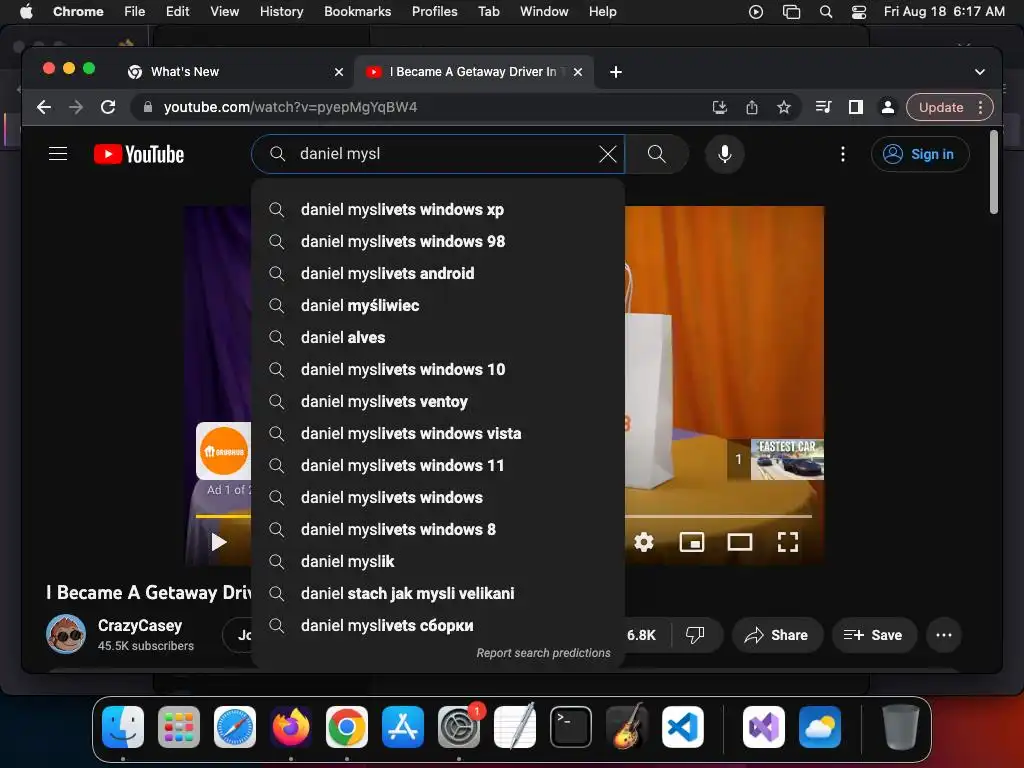This screenshot has width=1024, height=768.
Task: Open Visual Studio Code from Dock
Action: (682, 727)
